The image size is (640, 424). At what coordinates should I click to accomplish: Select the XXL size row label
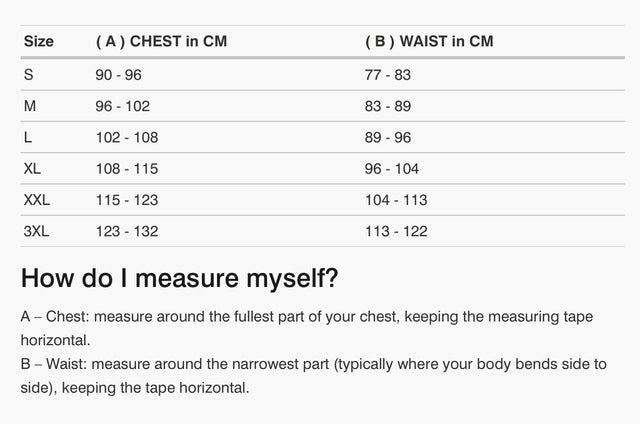[x=35, y=200]
